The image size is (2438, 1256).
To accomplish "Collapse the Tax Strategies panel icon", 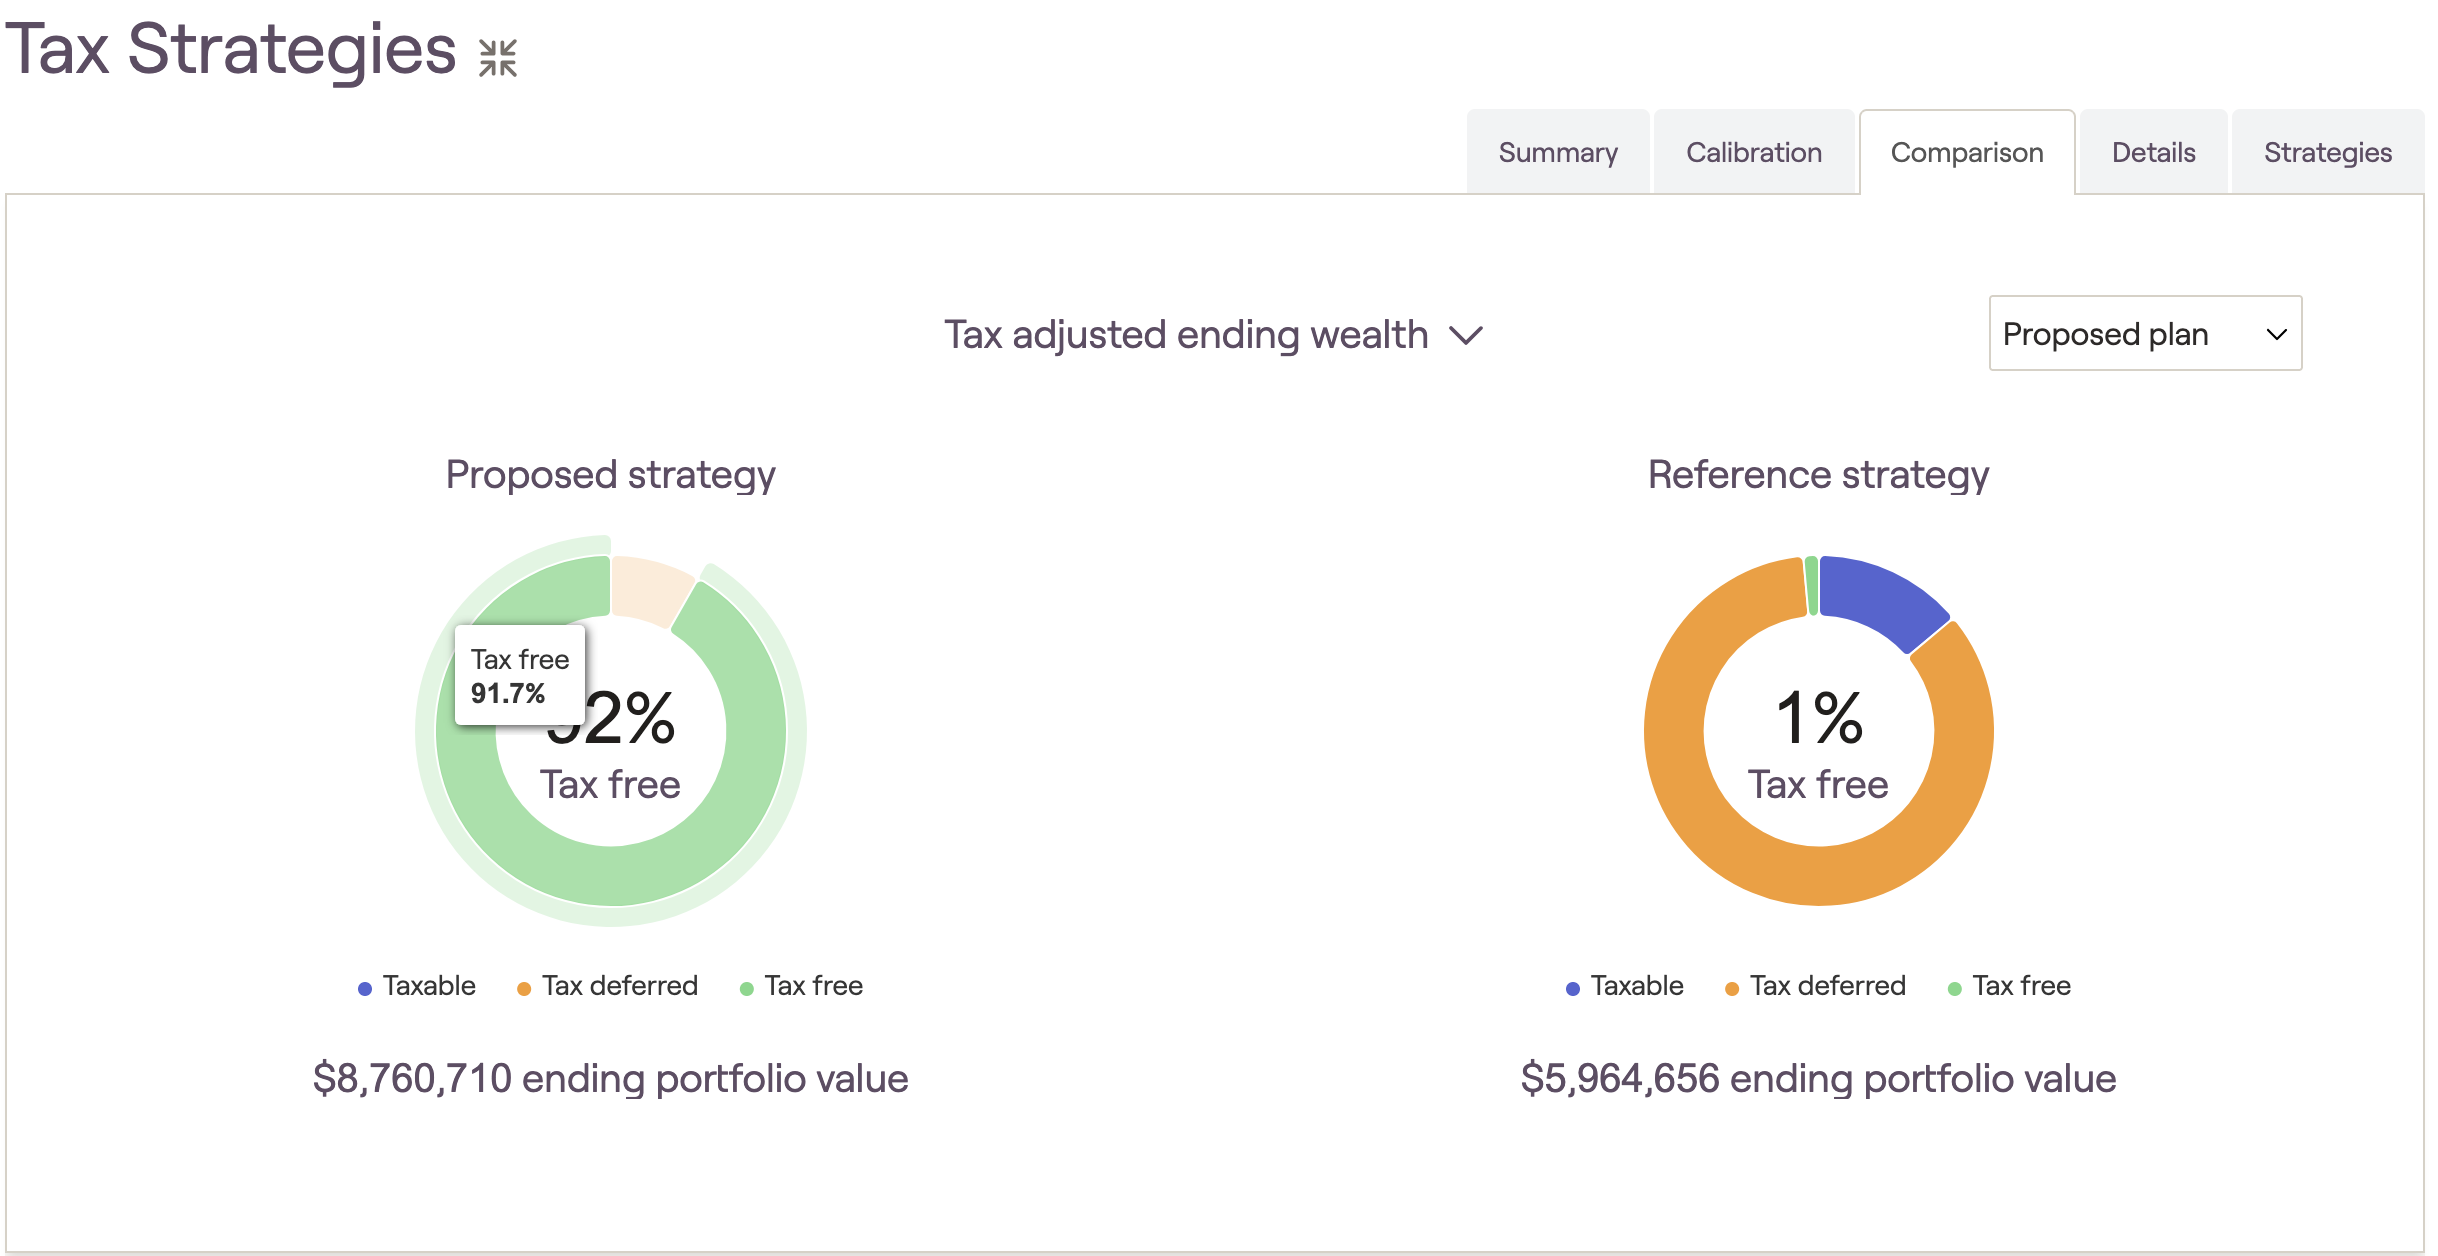I will 497,58.
